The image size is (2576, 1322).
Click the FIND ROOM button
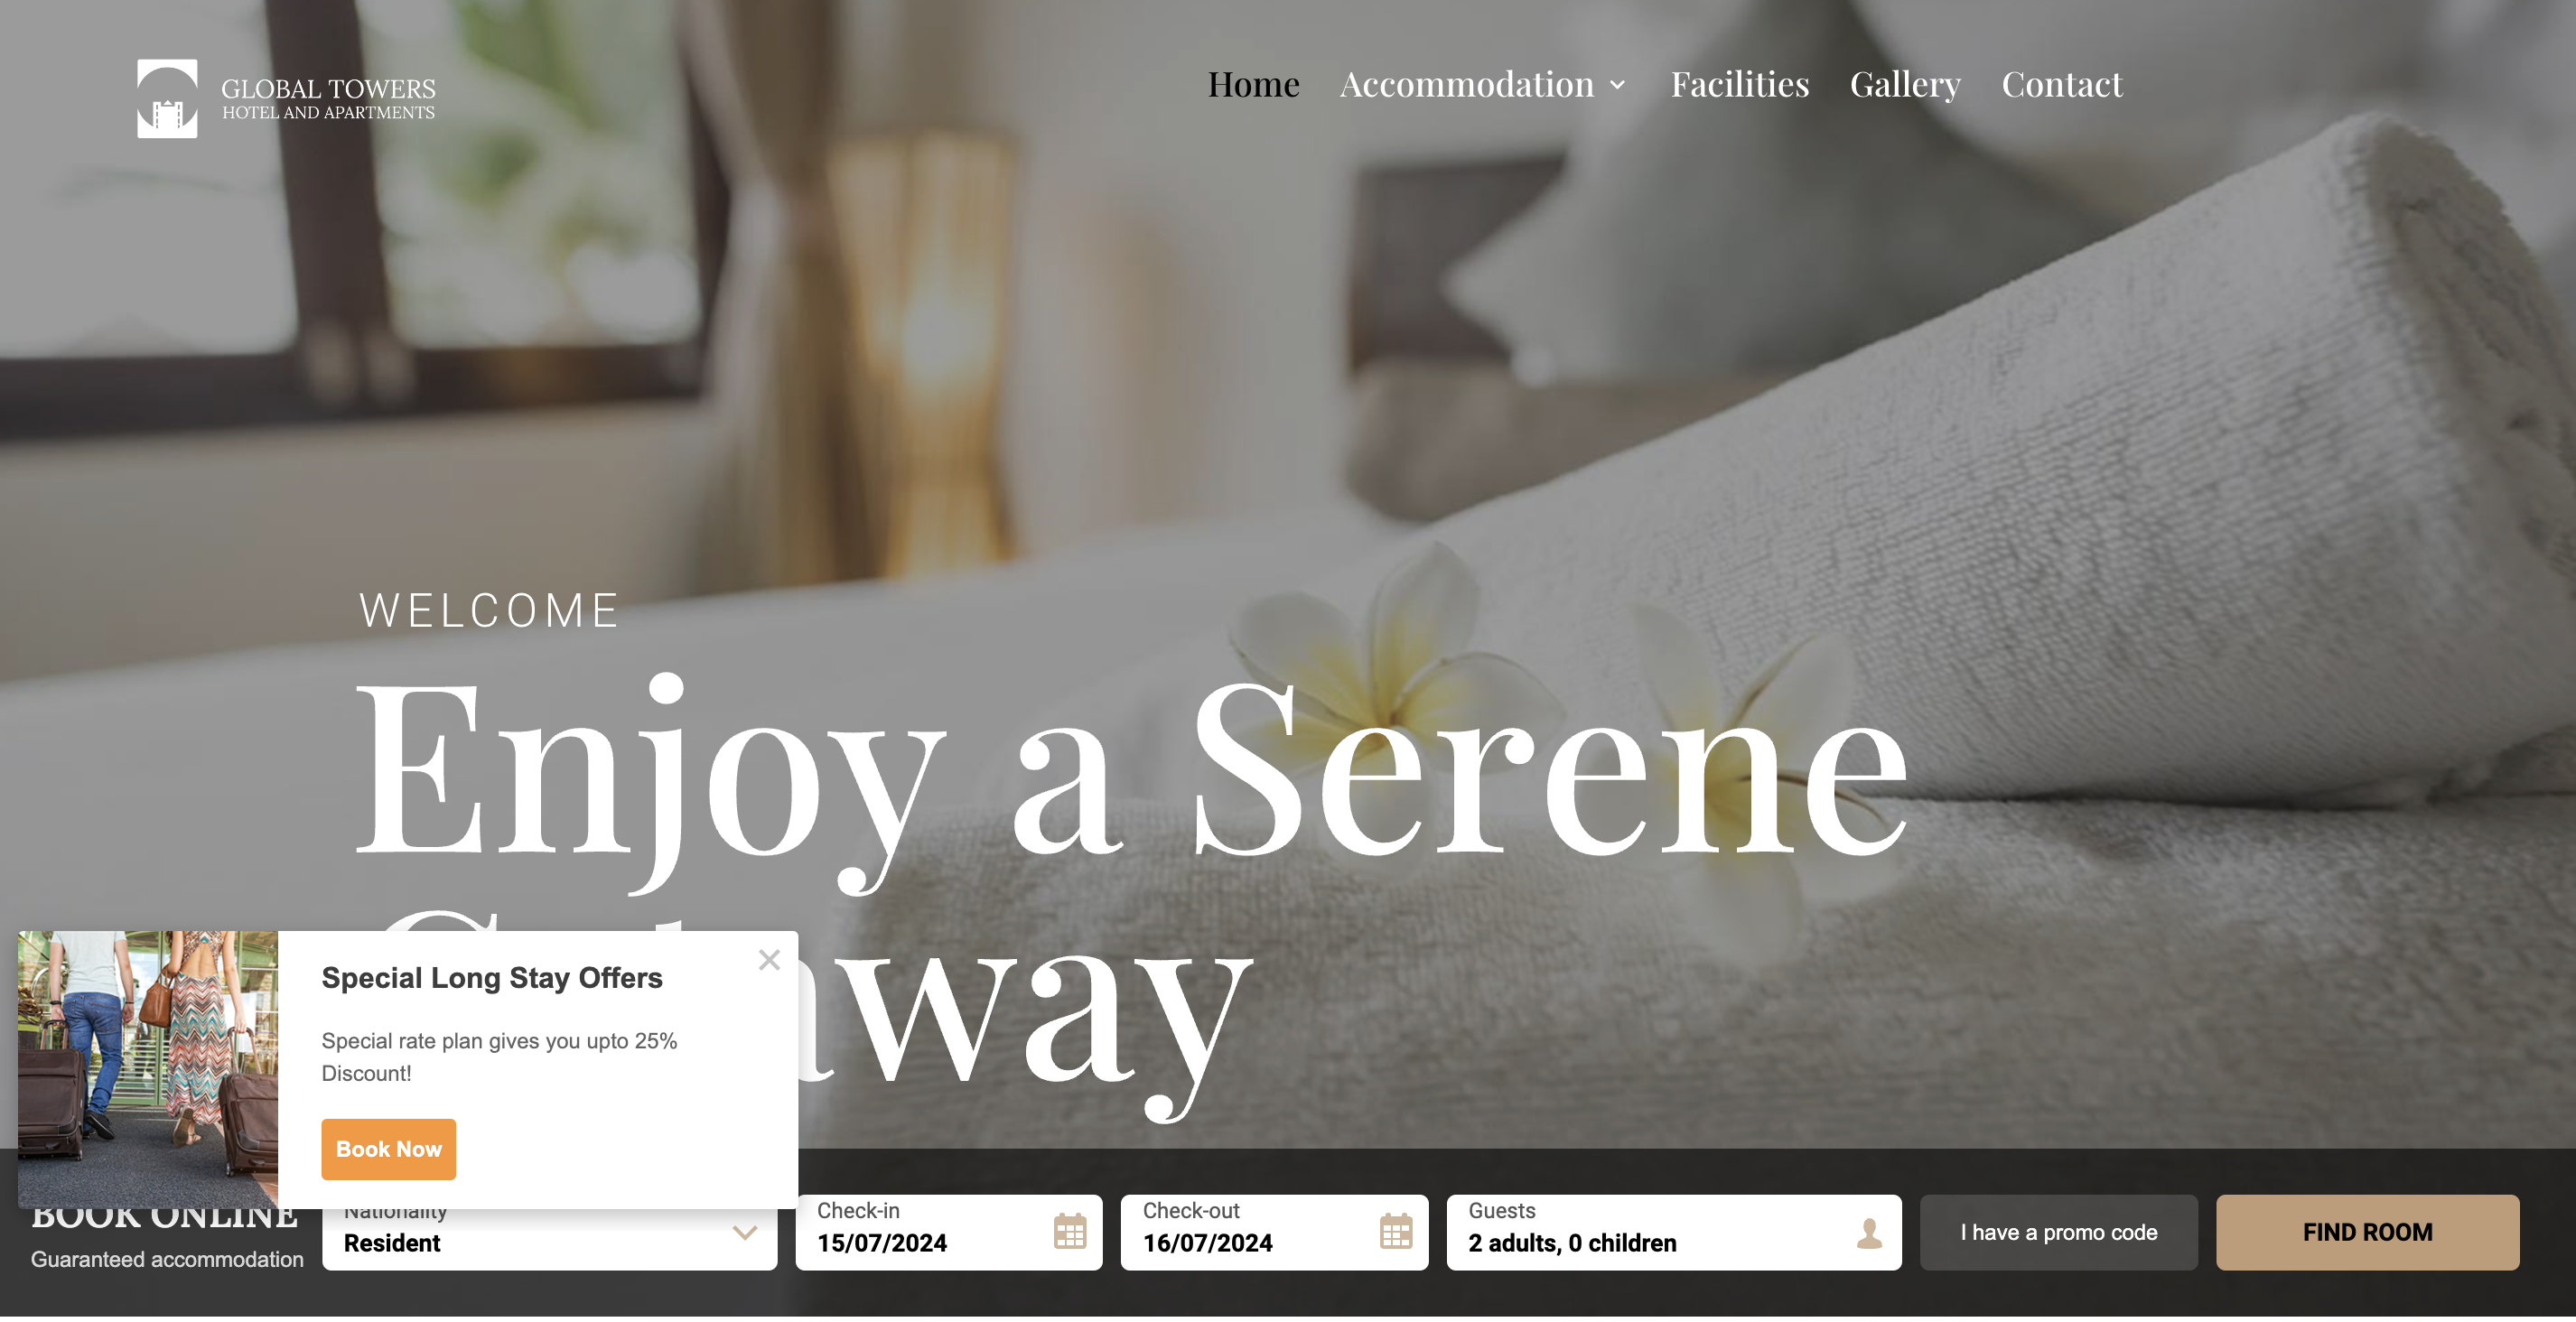2367,1233
